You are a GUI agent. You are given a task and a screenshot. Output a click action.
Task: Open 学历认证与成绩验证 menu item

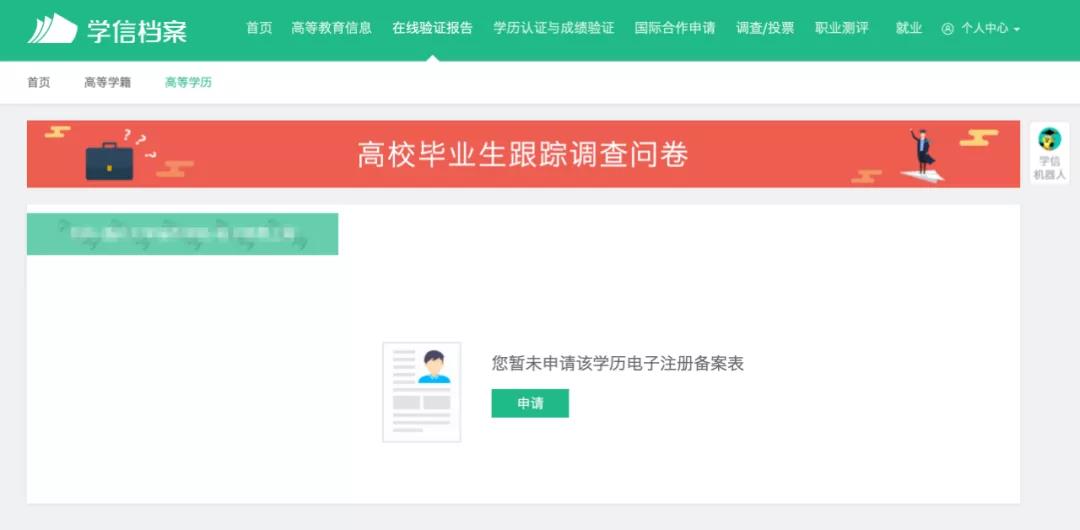tap(553, 28)
